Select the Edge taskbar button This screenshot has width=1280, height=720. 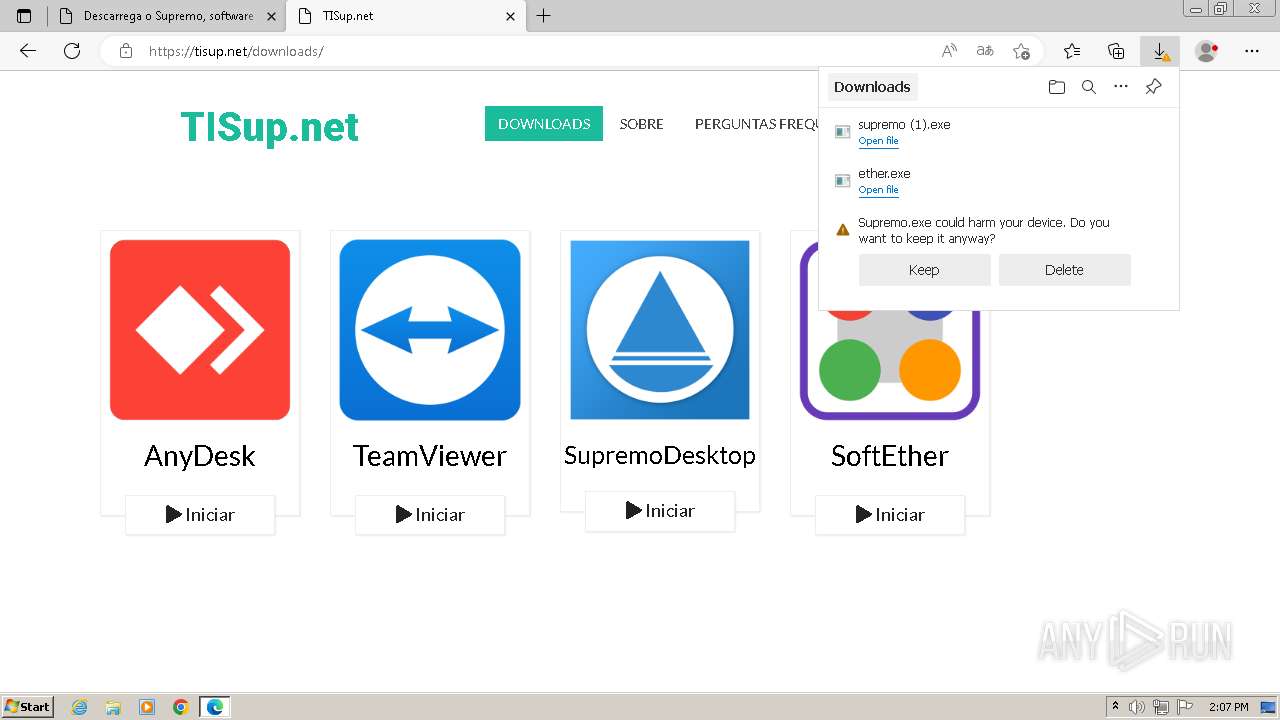click(215, 707)
